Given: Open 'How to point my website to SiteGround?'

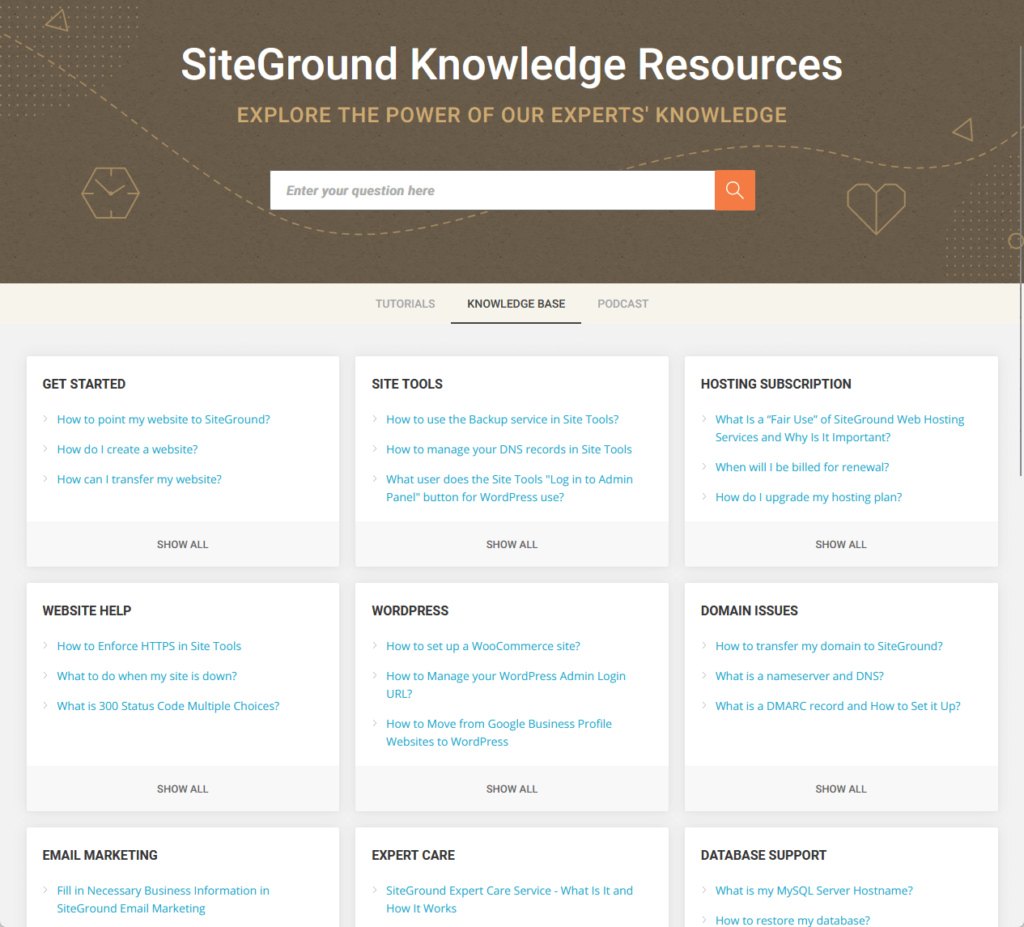Looking at the screenshot, I should pos(163,419).
